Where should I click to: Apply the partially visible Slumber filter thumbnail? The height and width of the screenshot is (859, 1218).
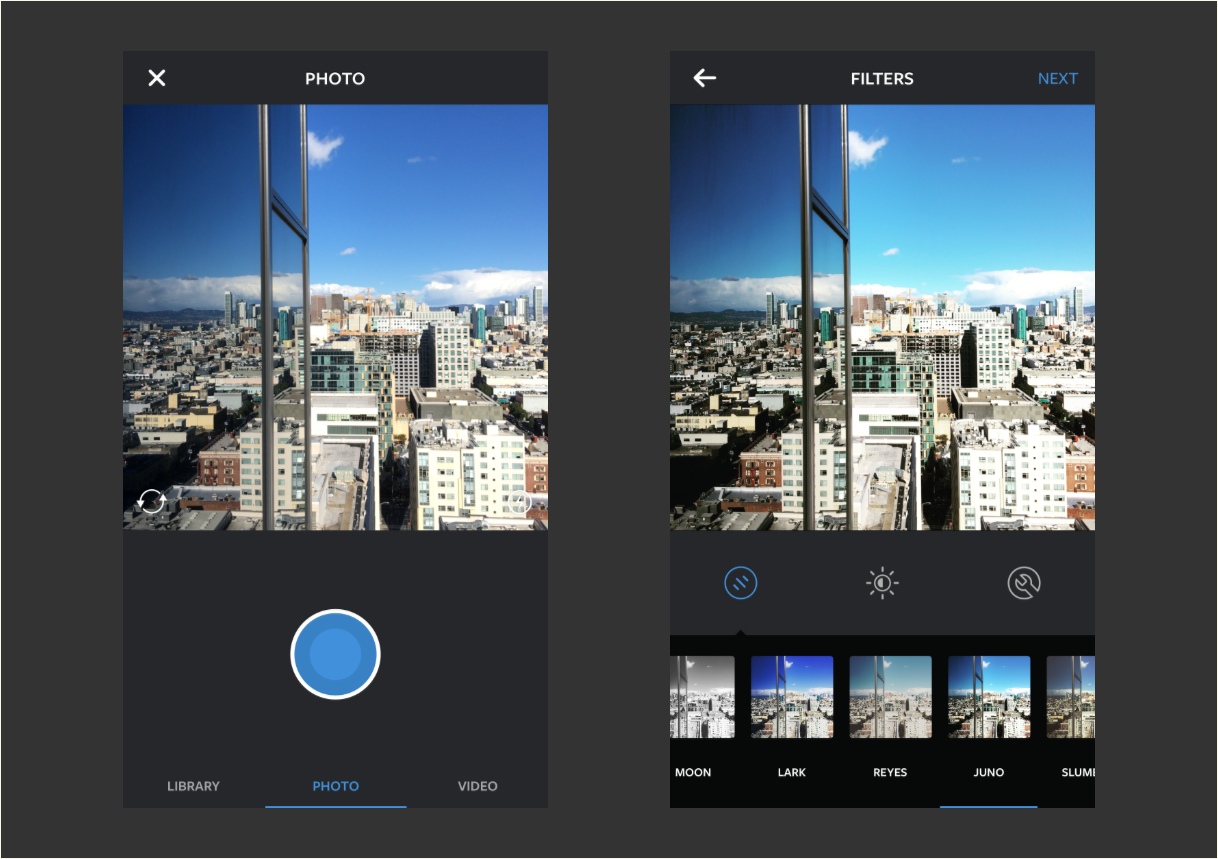click(1071, 697)
